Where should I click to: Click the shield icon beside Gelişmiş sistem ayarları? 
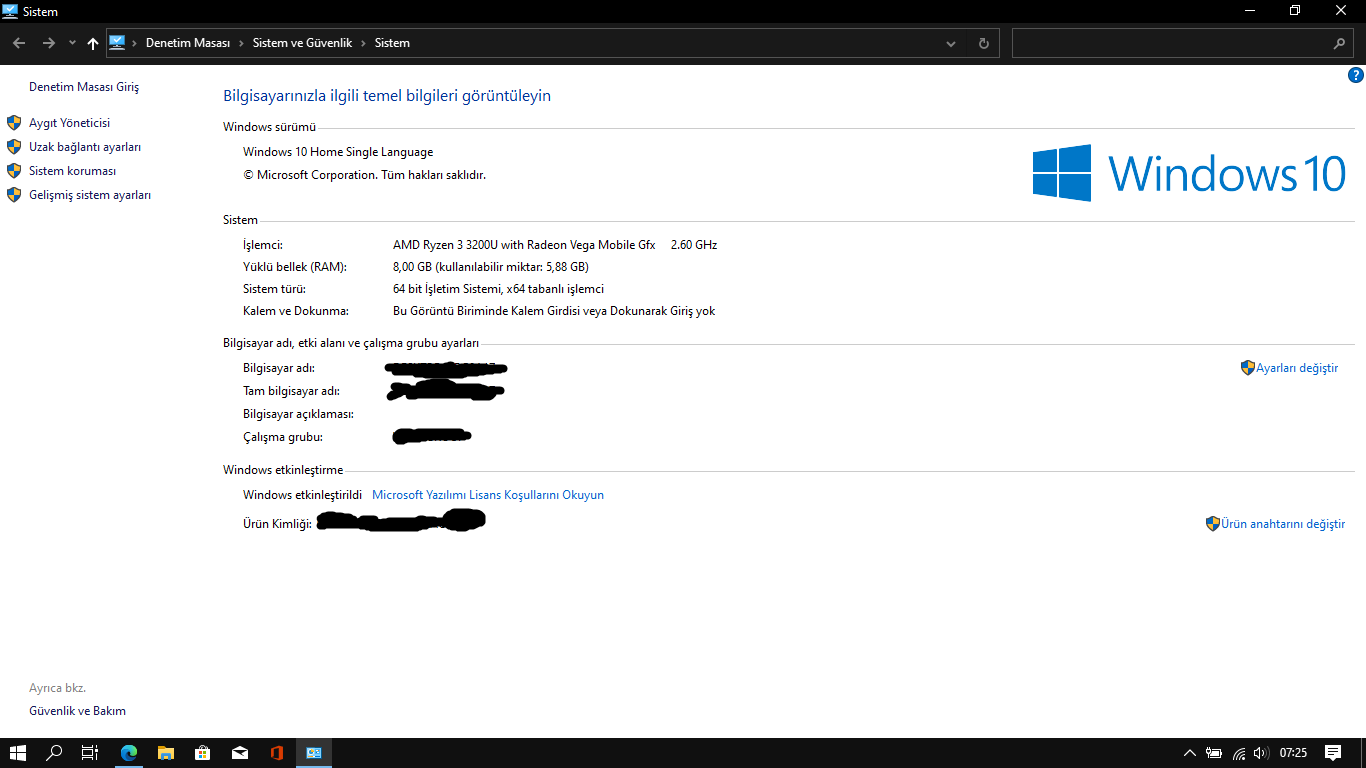[x=14, y=195]
